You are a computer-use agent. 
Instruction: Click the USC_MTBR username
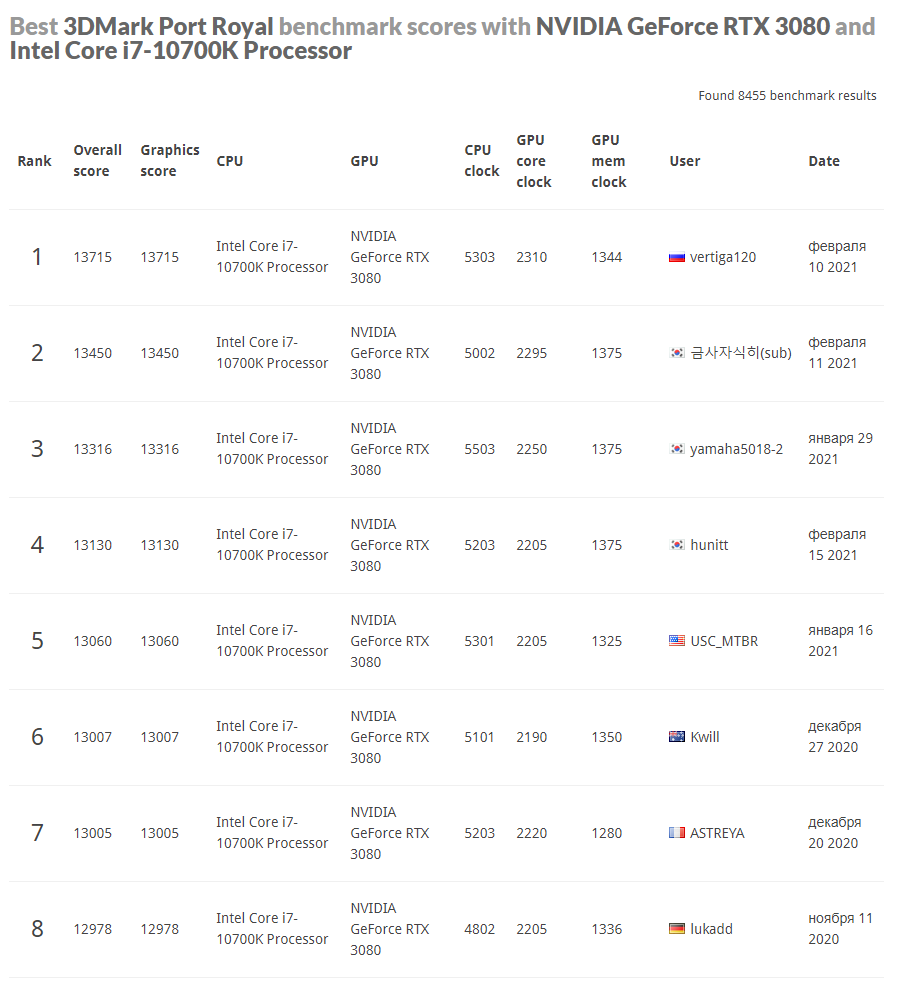[723, 641]
